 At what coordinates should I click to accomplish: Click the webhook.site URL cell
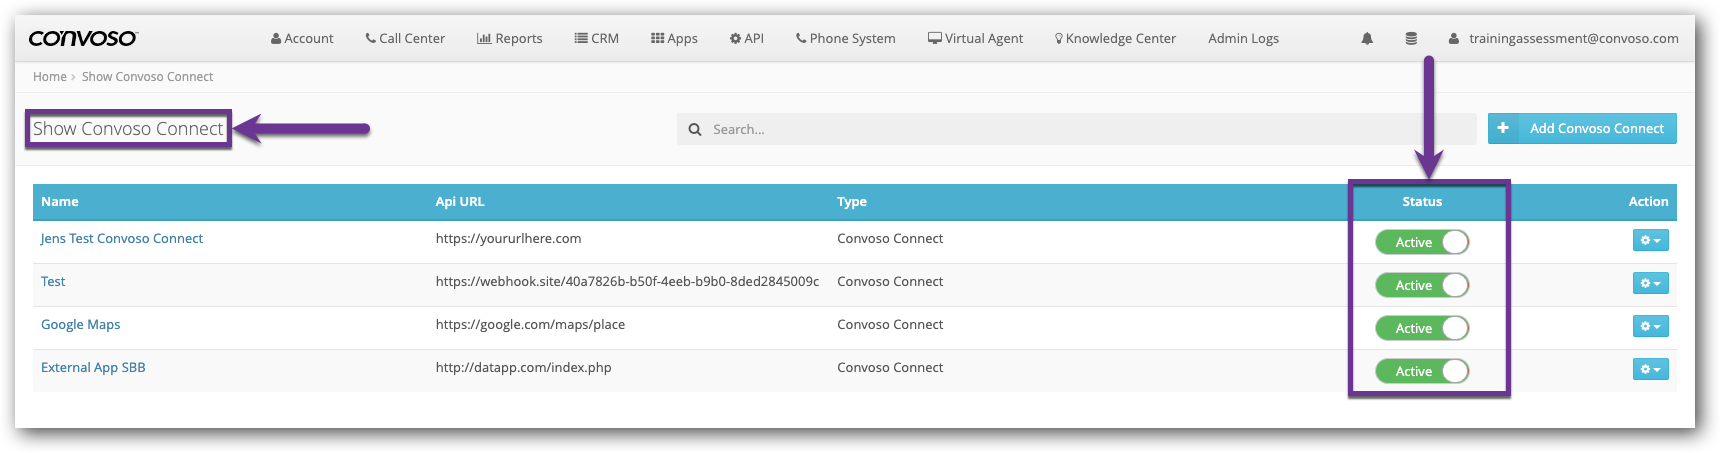pyautogui.click(x=627, y=282)
